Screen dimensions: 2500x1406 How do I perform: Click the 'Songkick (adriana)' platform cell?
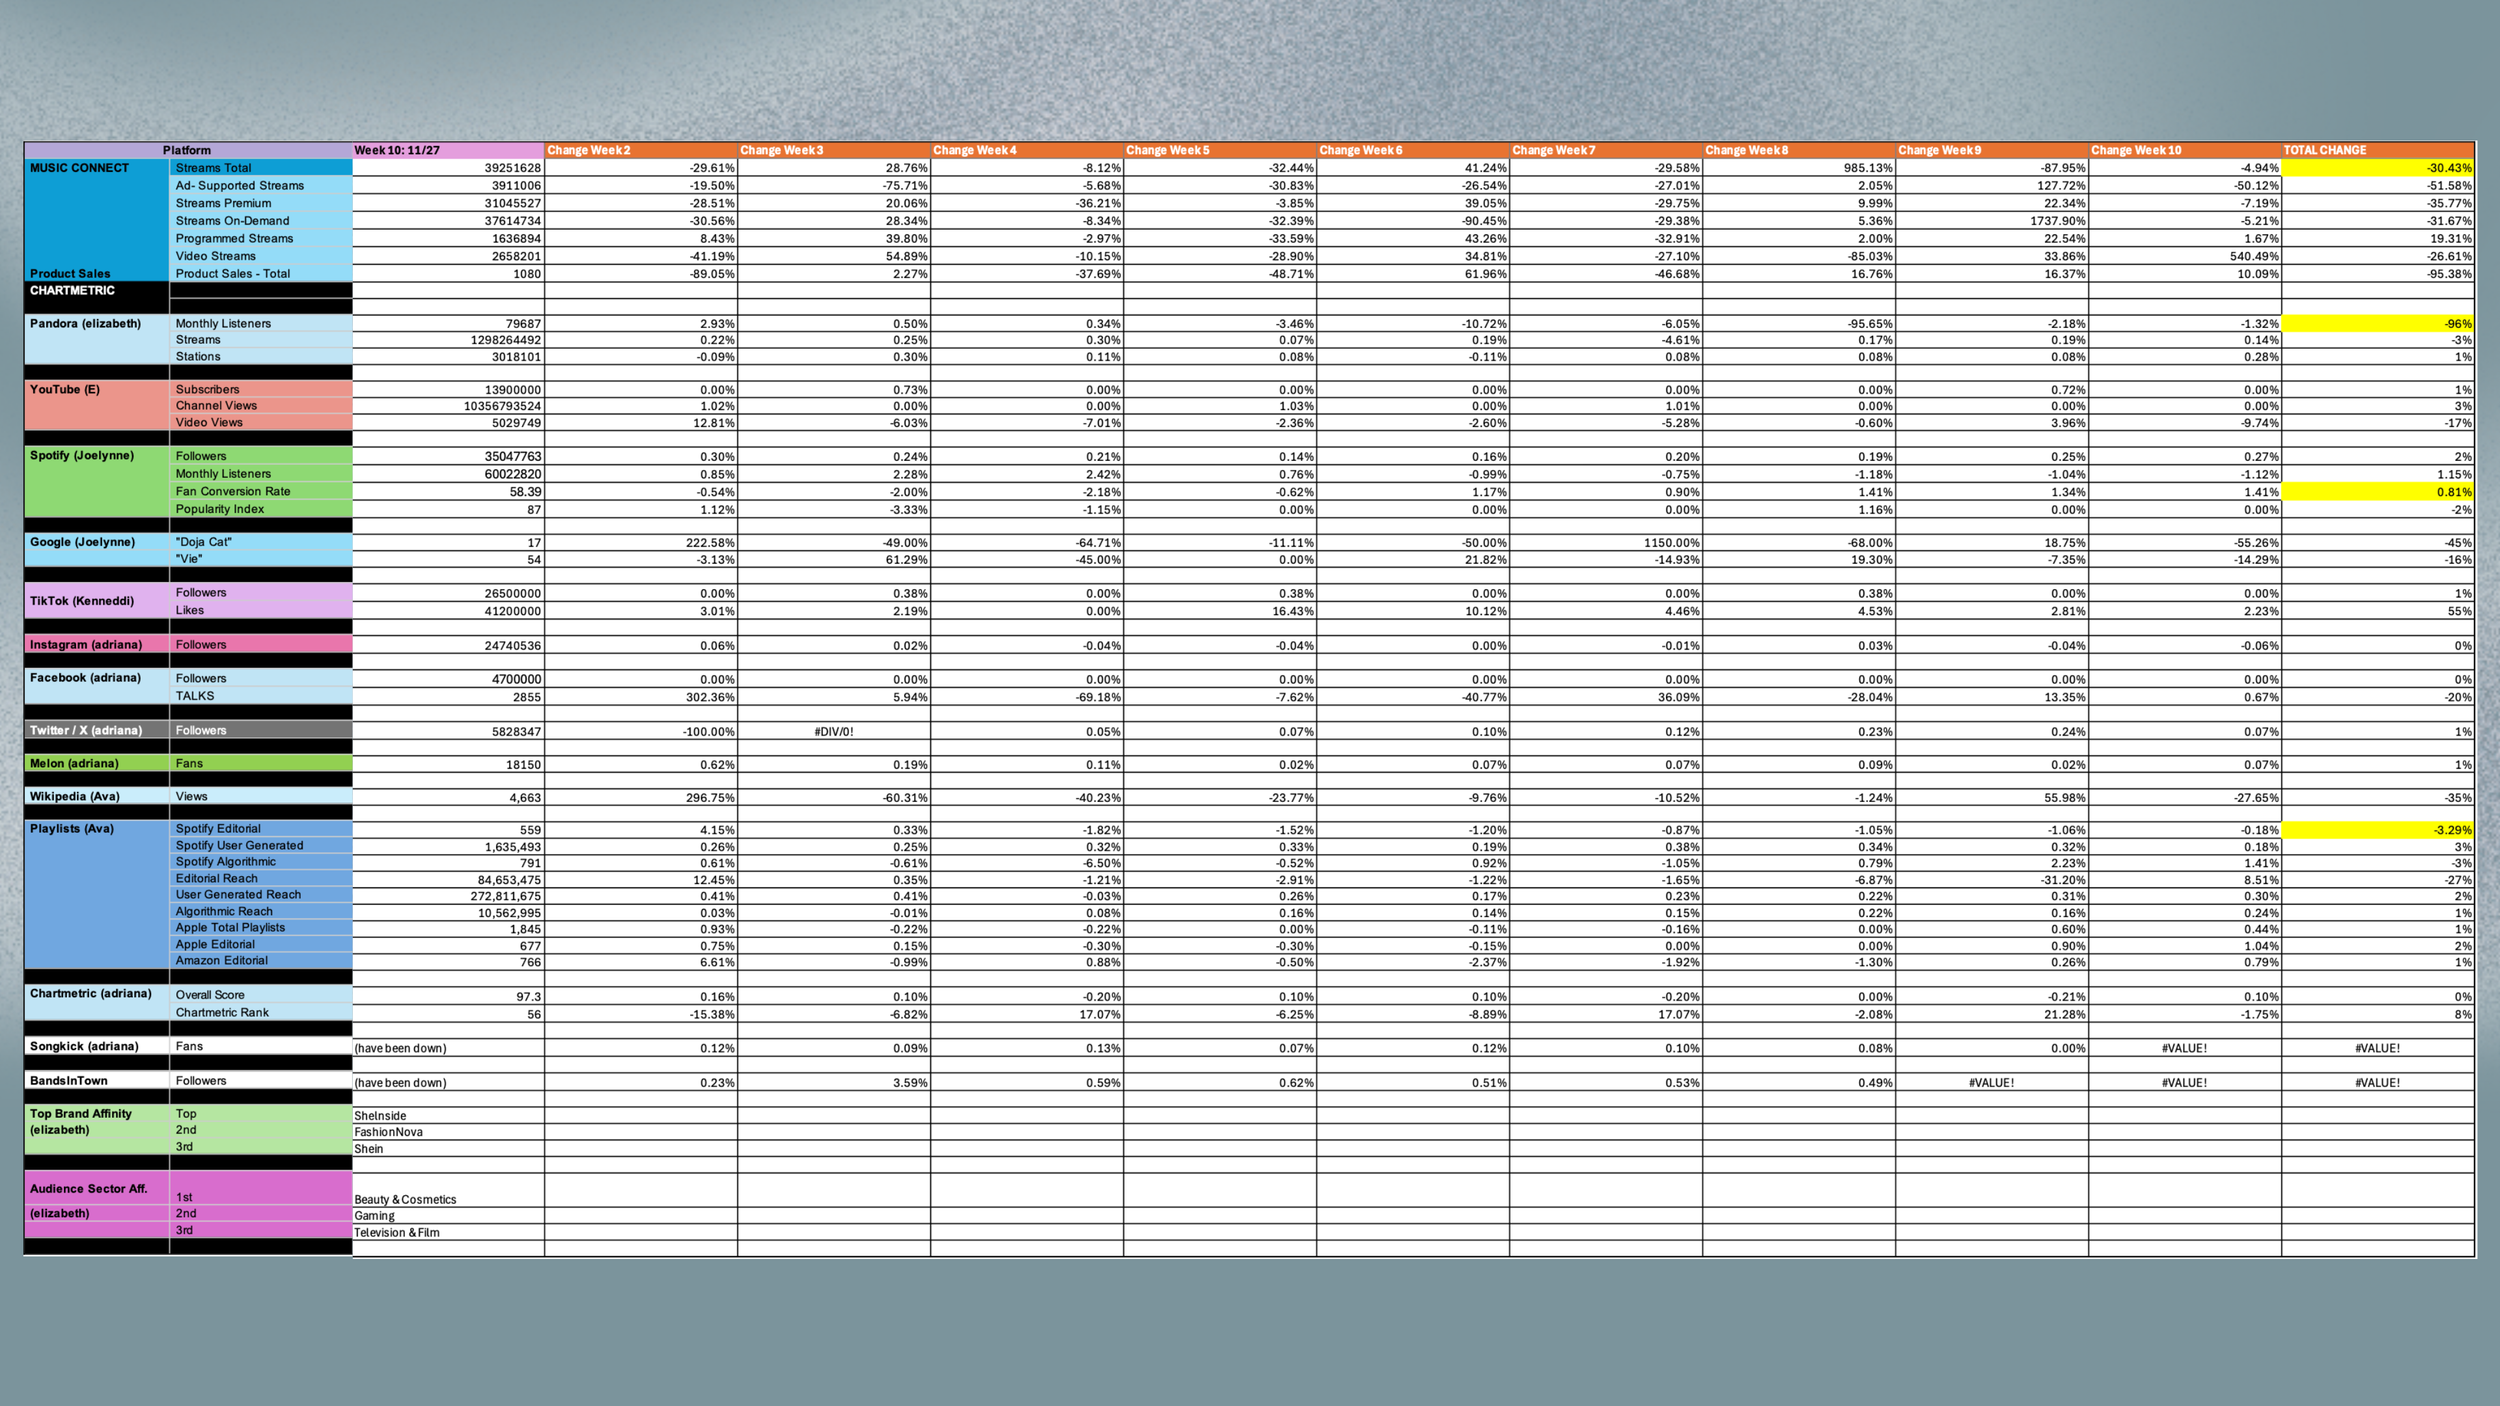click(x=97, y=1047)
